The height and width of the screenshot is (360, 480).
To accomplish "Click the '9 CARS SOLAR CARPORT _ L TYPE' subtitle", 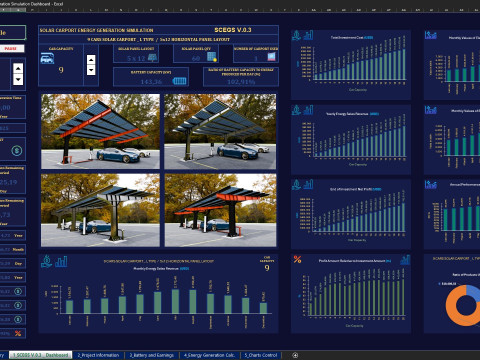I will (158, 39).
